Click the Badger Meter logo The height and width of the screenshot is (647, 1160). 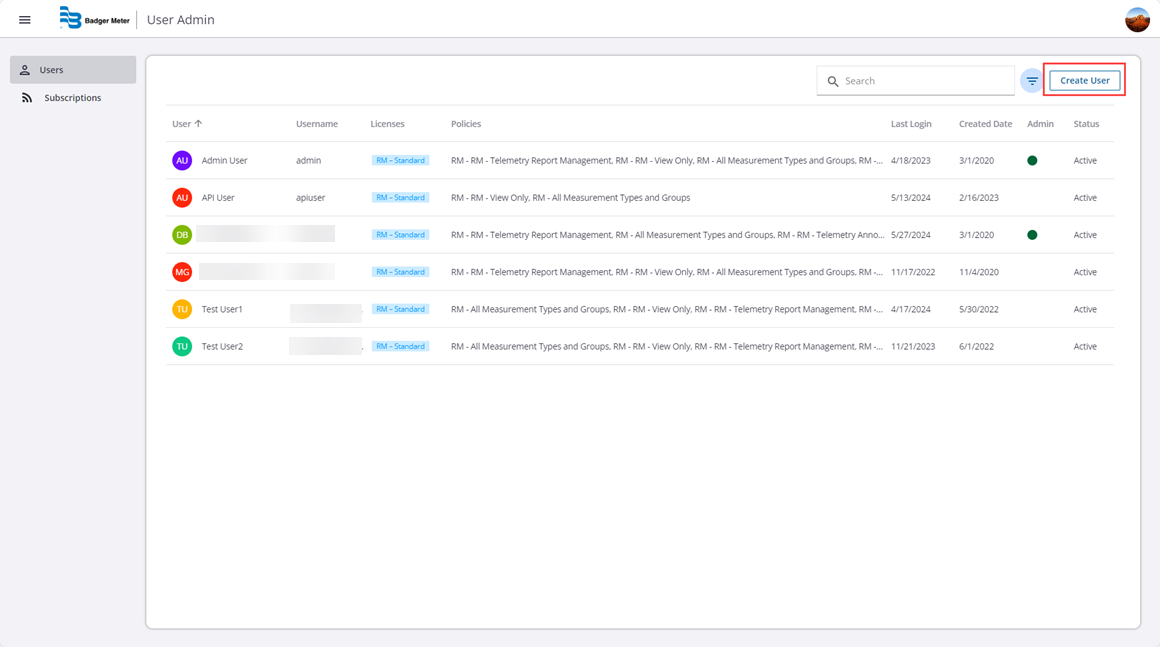[x=94, y=19]
